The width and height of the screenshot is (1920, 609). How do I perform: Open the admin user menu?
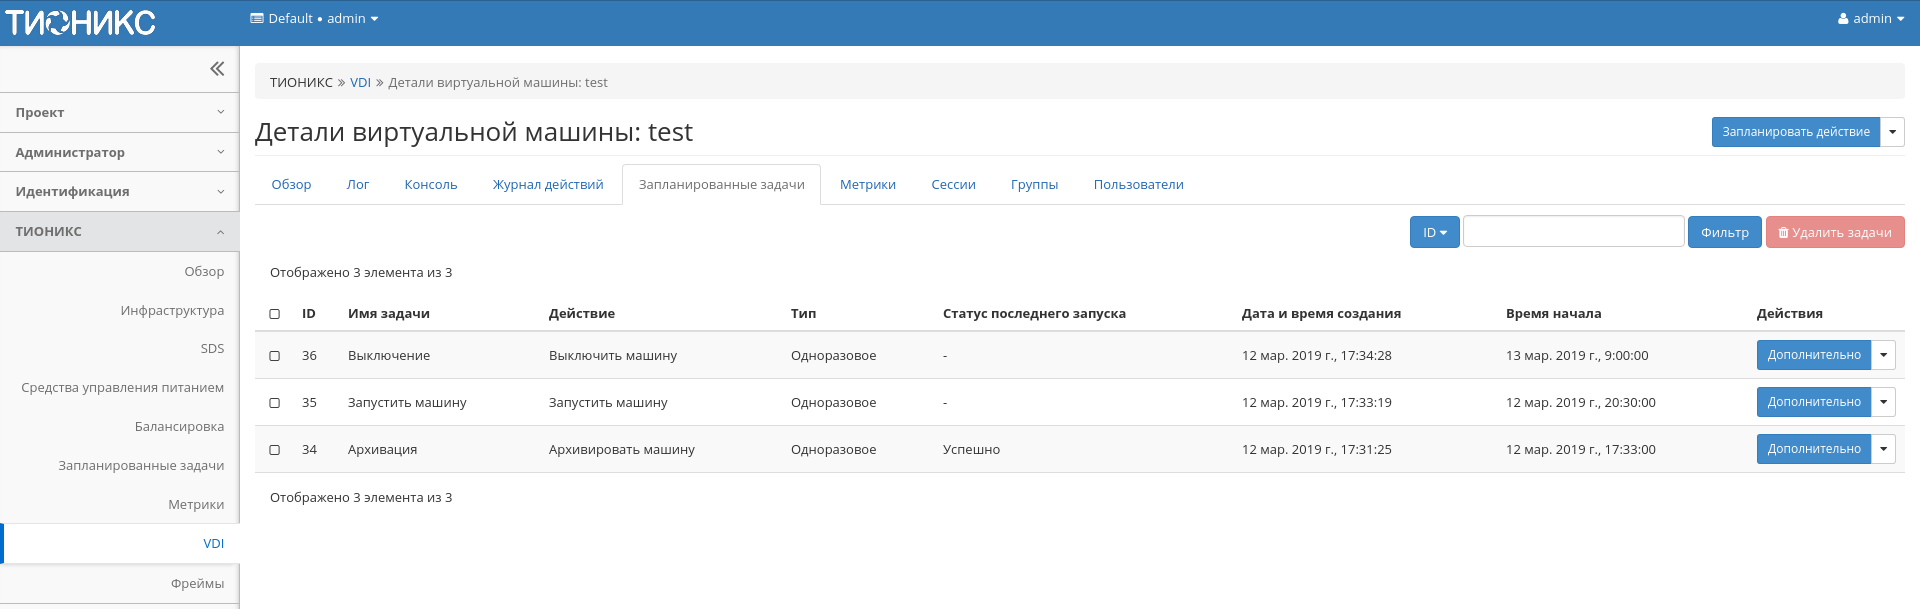click(x=1870, y=19)
